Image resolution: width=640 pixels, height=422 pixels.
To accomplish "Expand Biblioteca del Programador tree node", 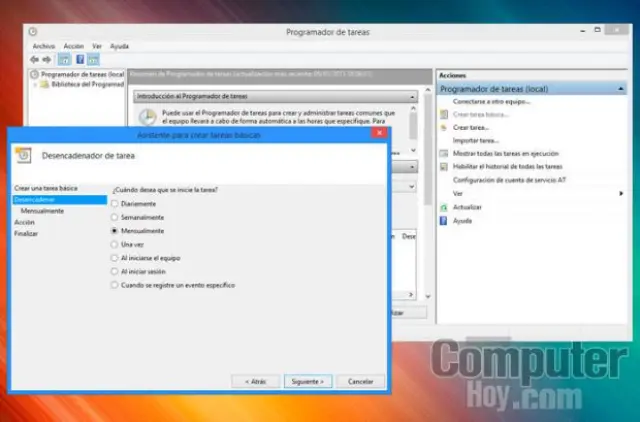I will [36, 85].
